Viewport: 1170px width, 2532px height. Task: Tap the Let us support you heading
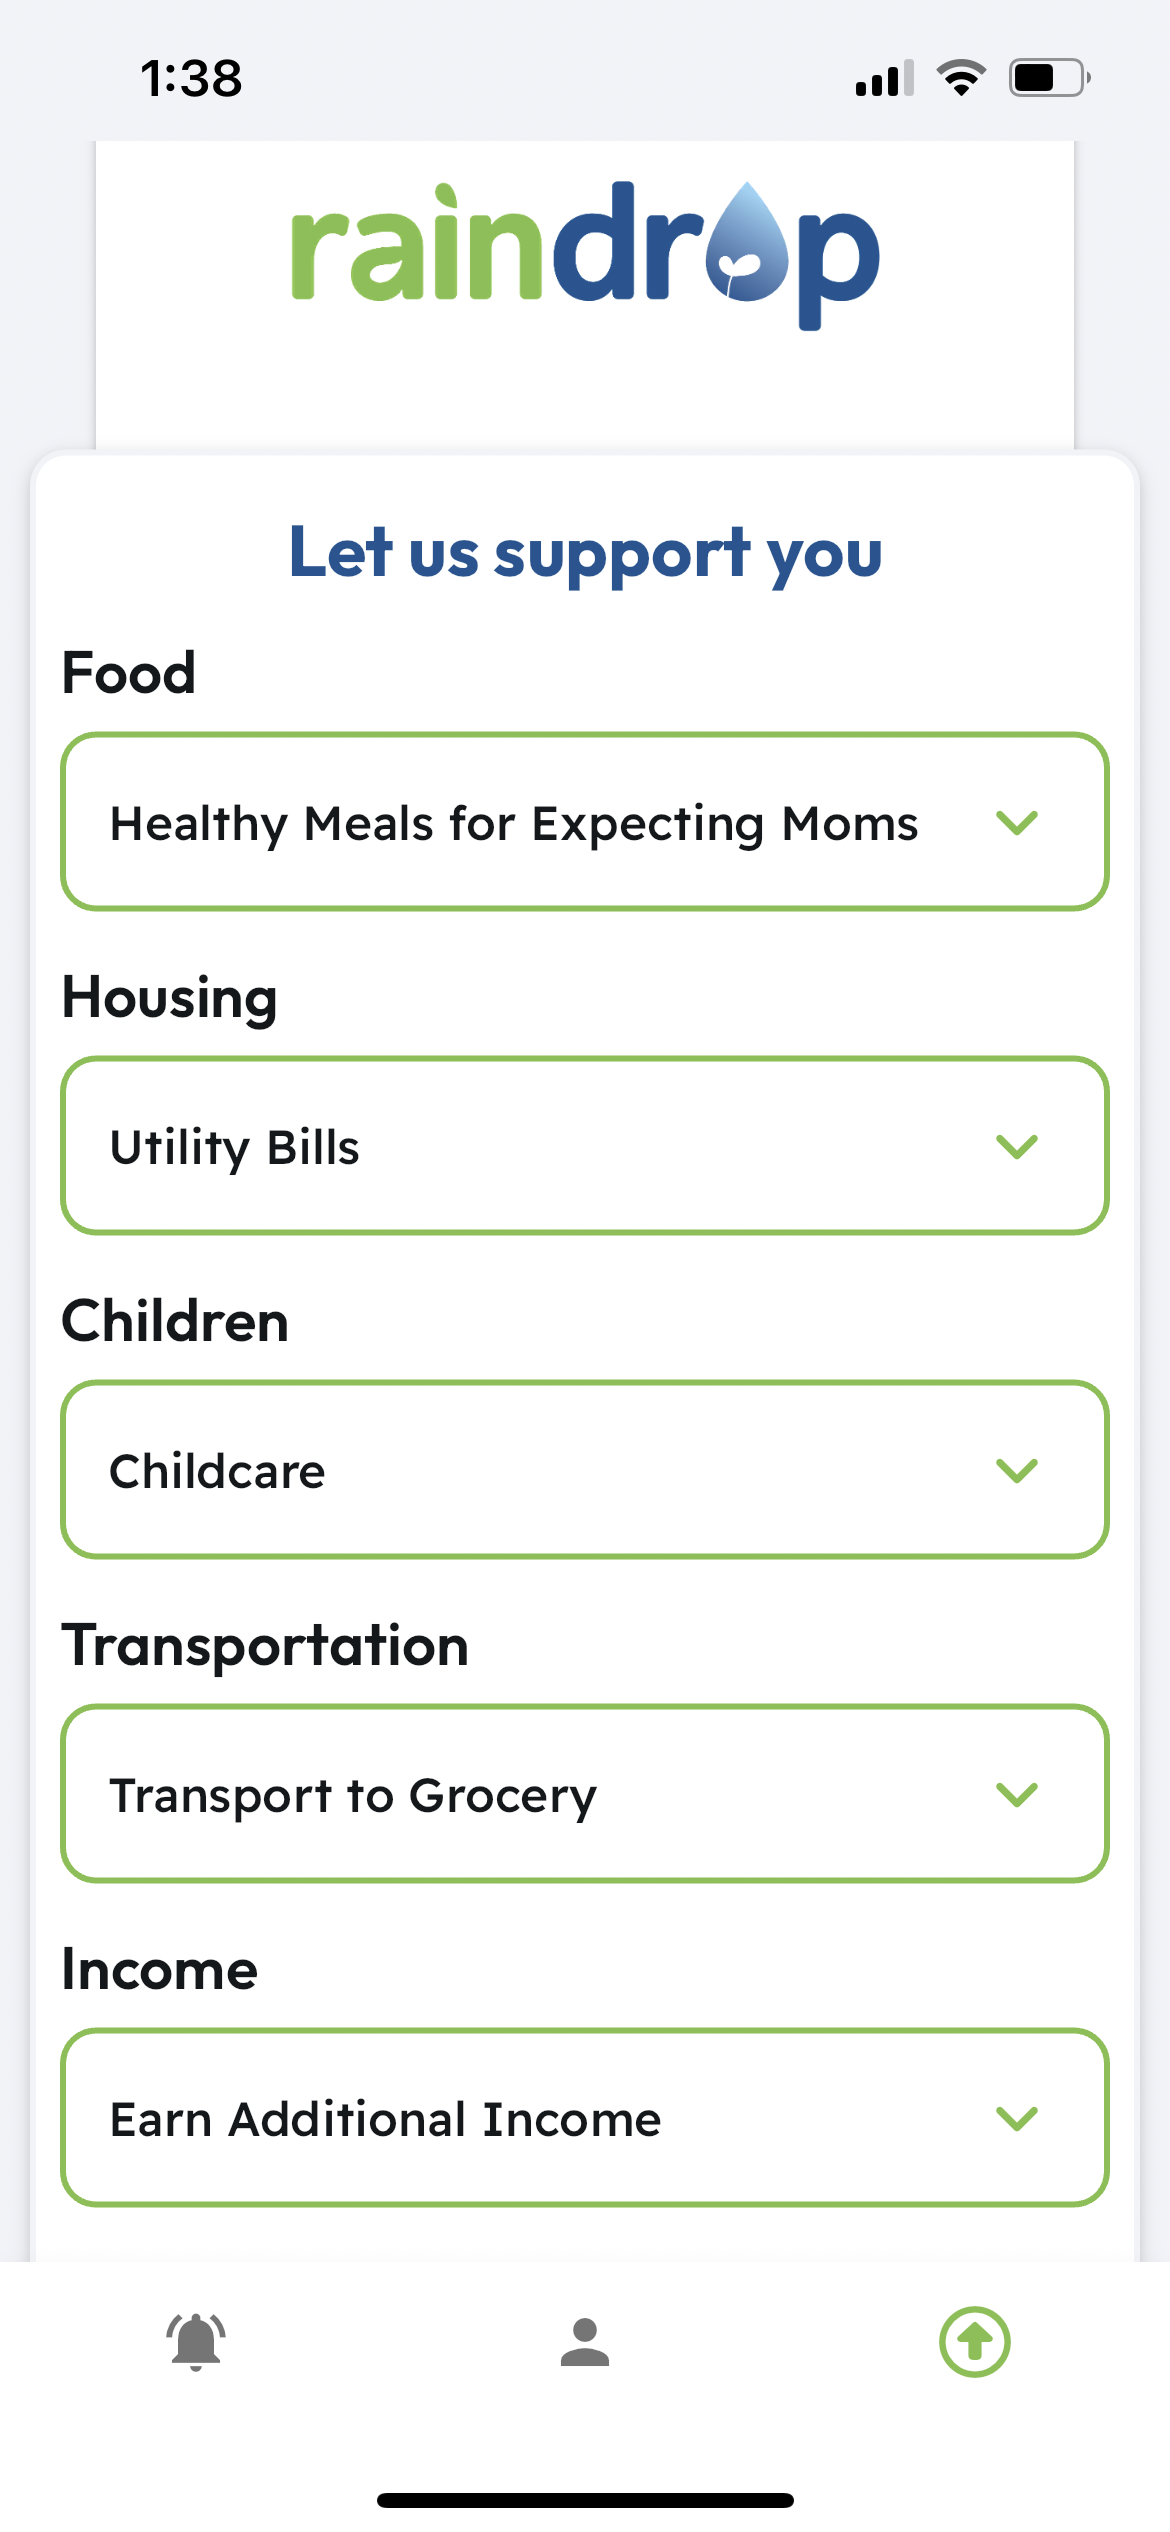pyautogui.click(x=585, y=554)
